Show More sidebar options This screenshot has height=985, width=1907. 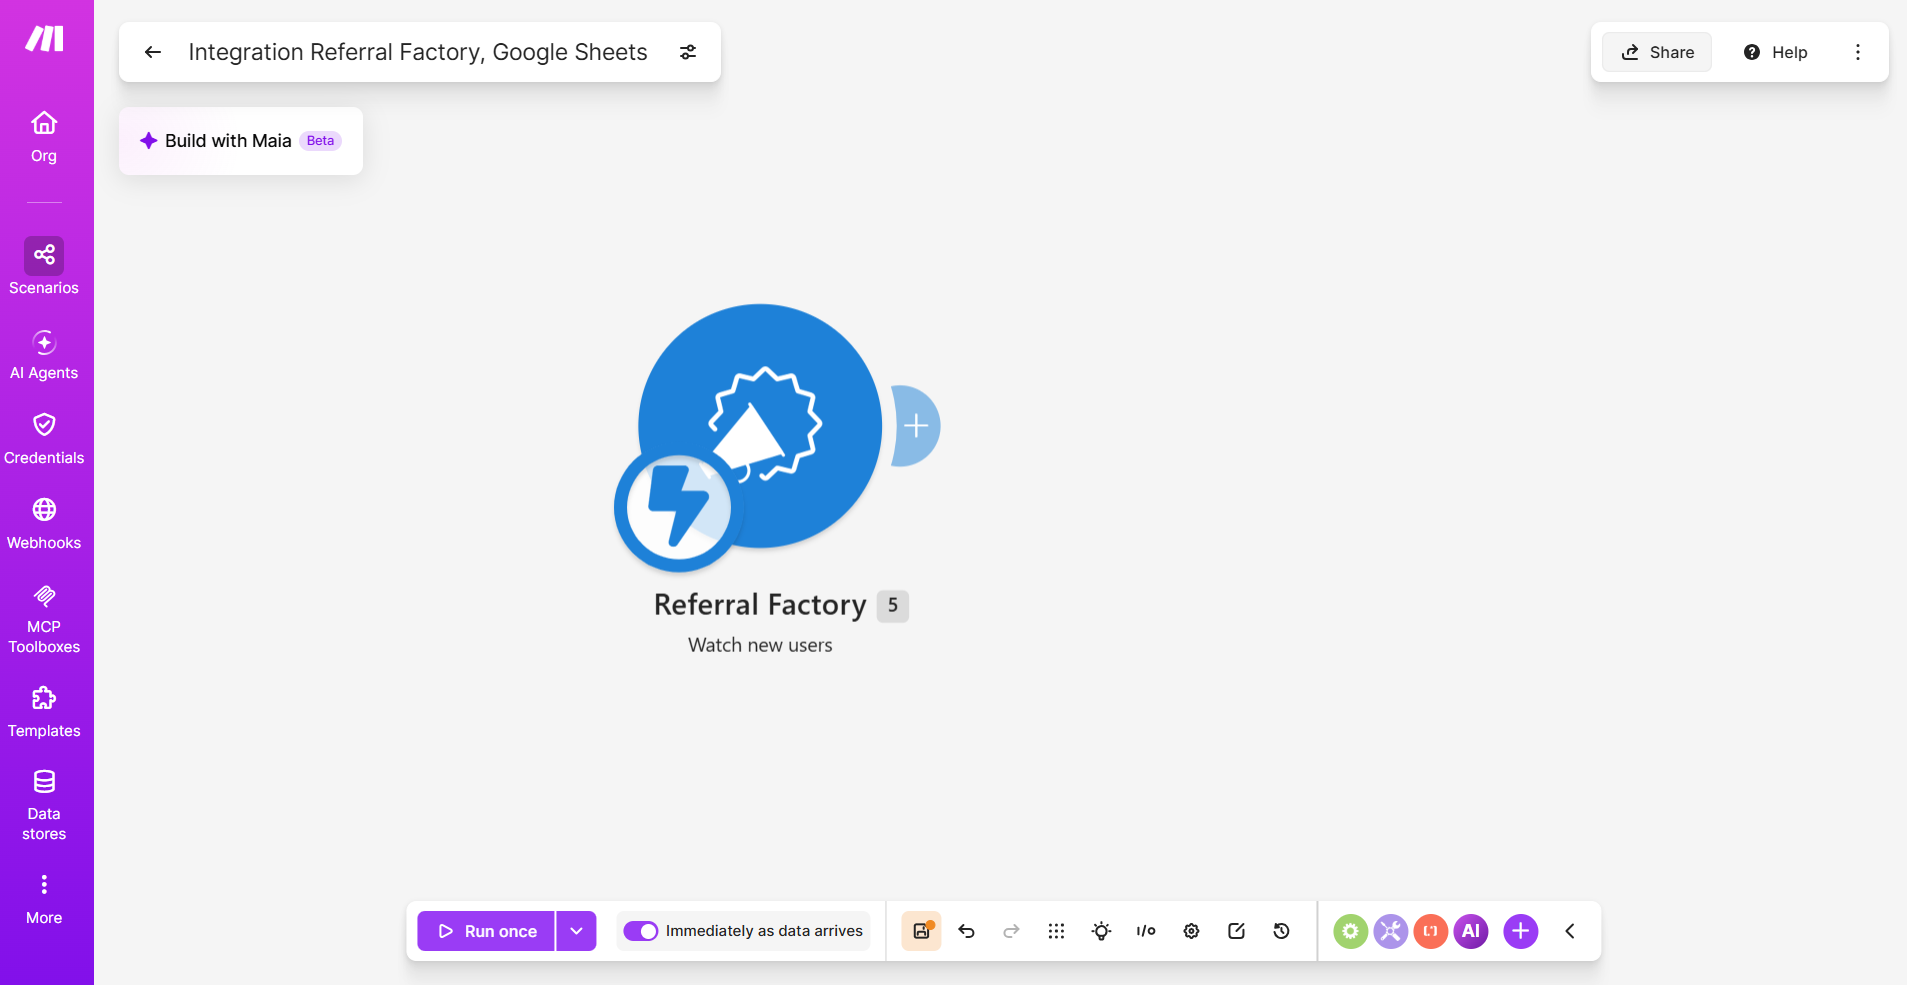(44, 900)
